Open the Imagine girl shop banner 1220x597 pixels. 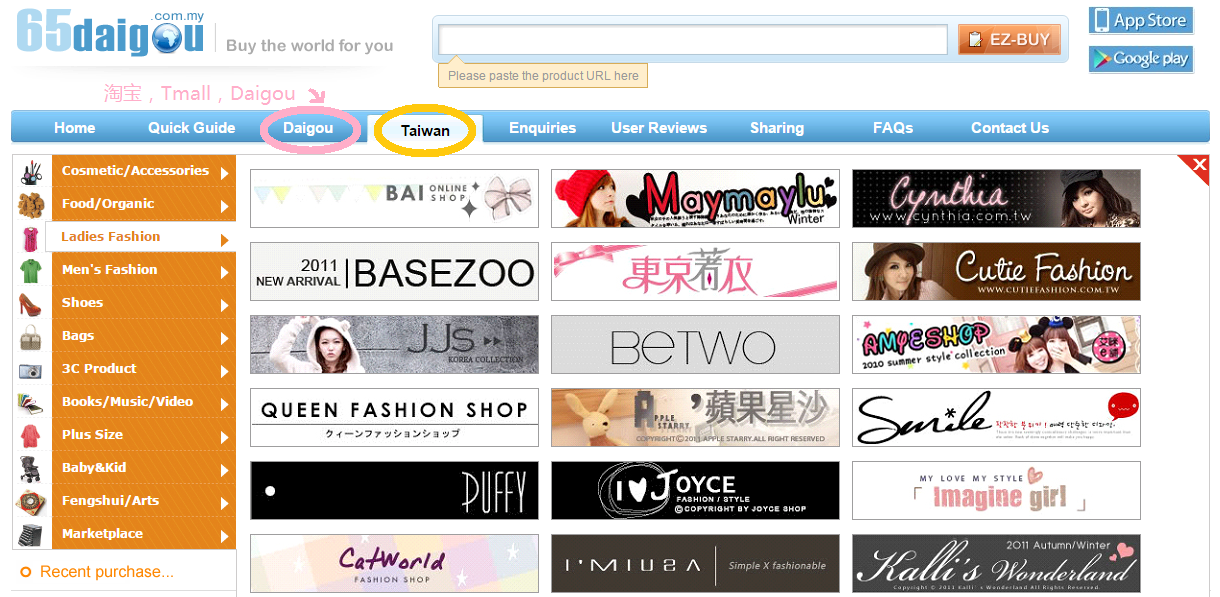pos(996,490)
